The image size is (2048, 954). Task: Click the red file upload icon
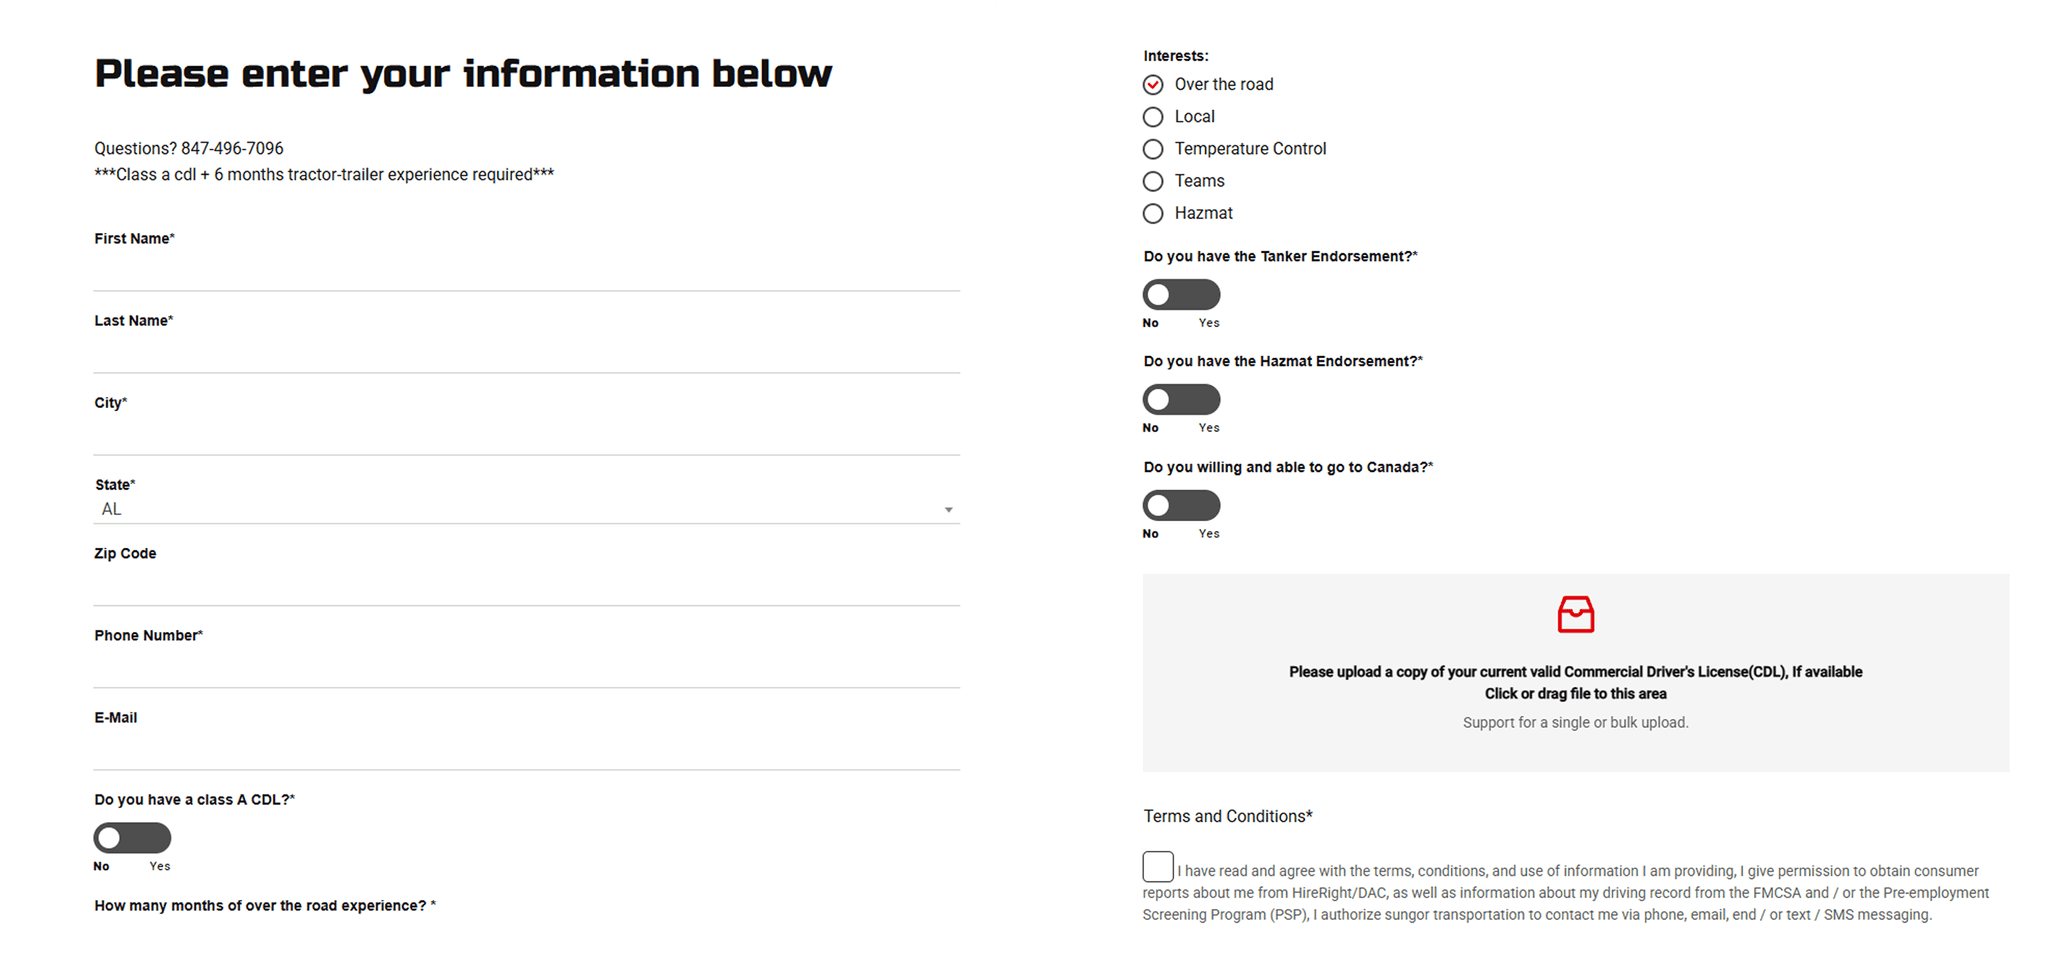tap(1575, 614)
